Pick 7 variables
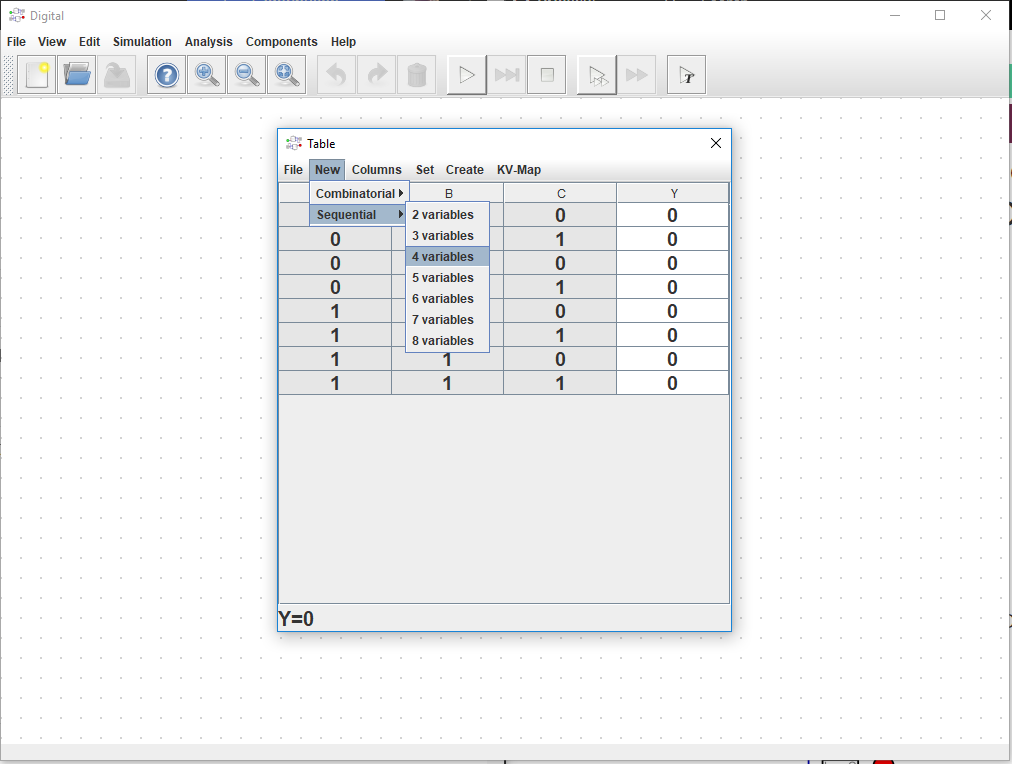 coord(447,319)
